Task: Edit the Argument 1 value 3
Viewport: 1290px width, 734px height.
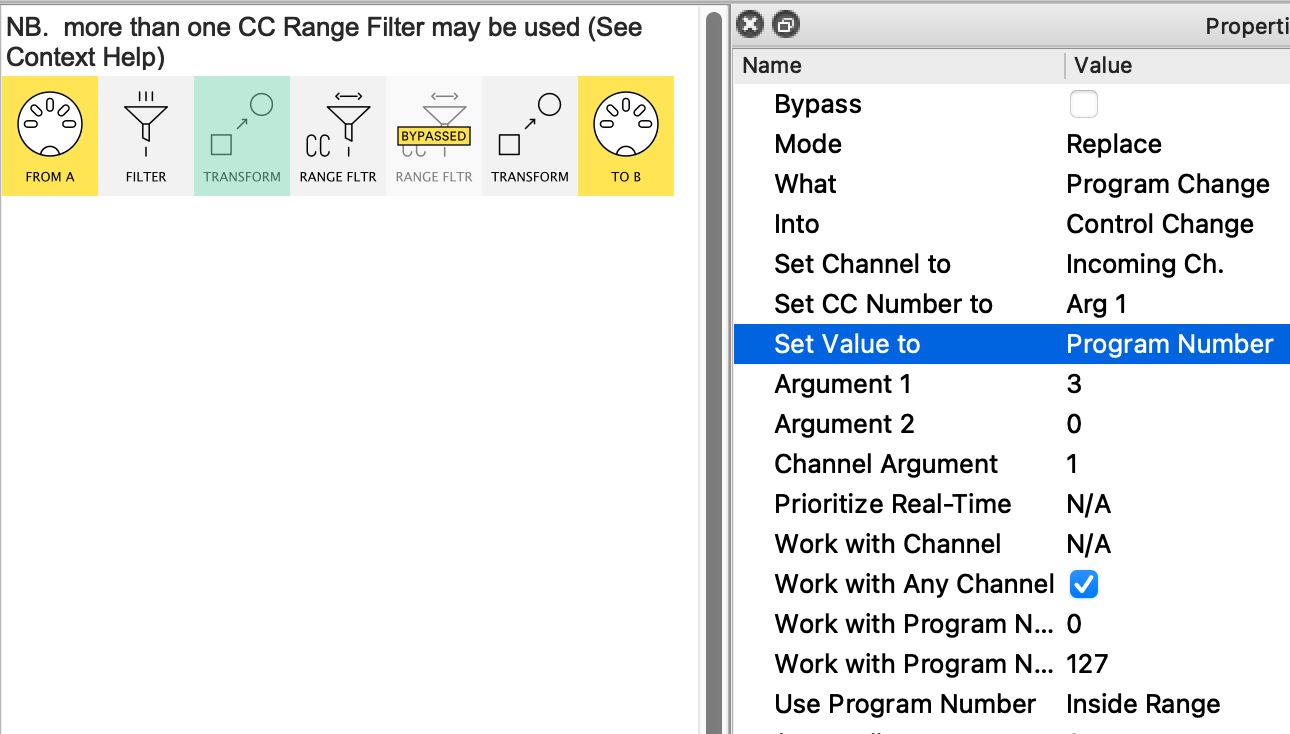Action: pos(1074,384)
